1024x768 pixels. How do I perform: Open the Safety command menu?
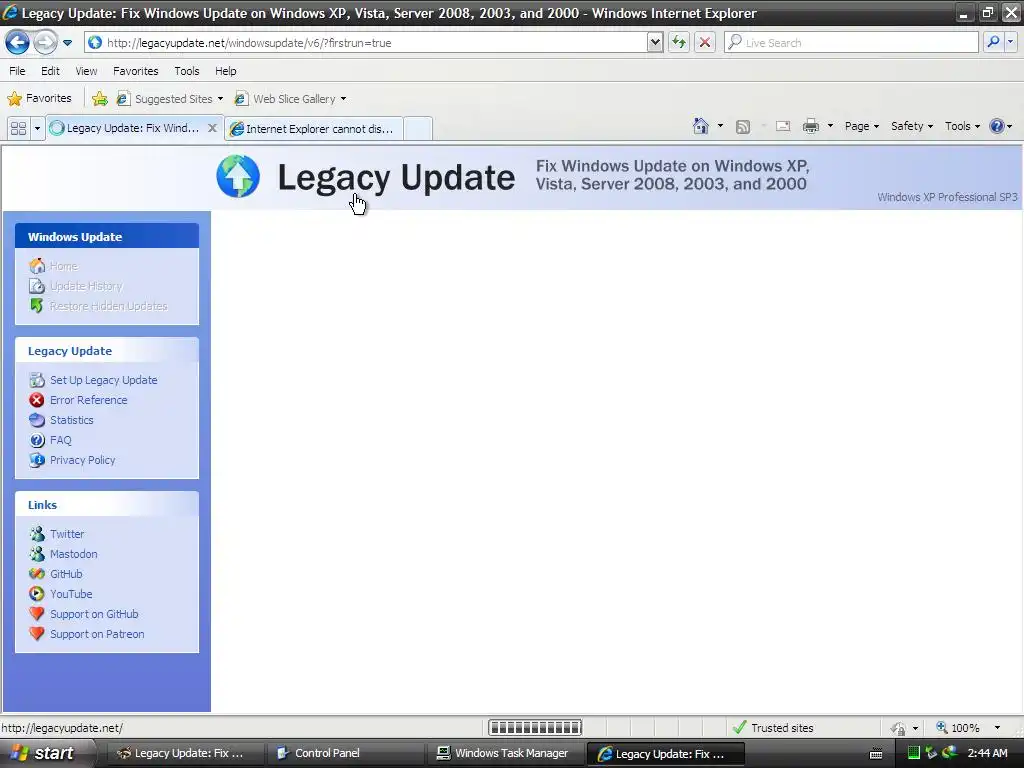(x=912, y=126)
